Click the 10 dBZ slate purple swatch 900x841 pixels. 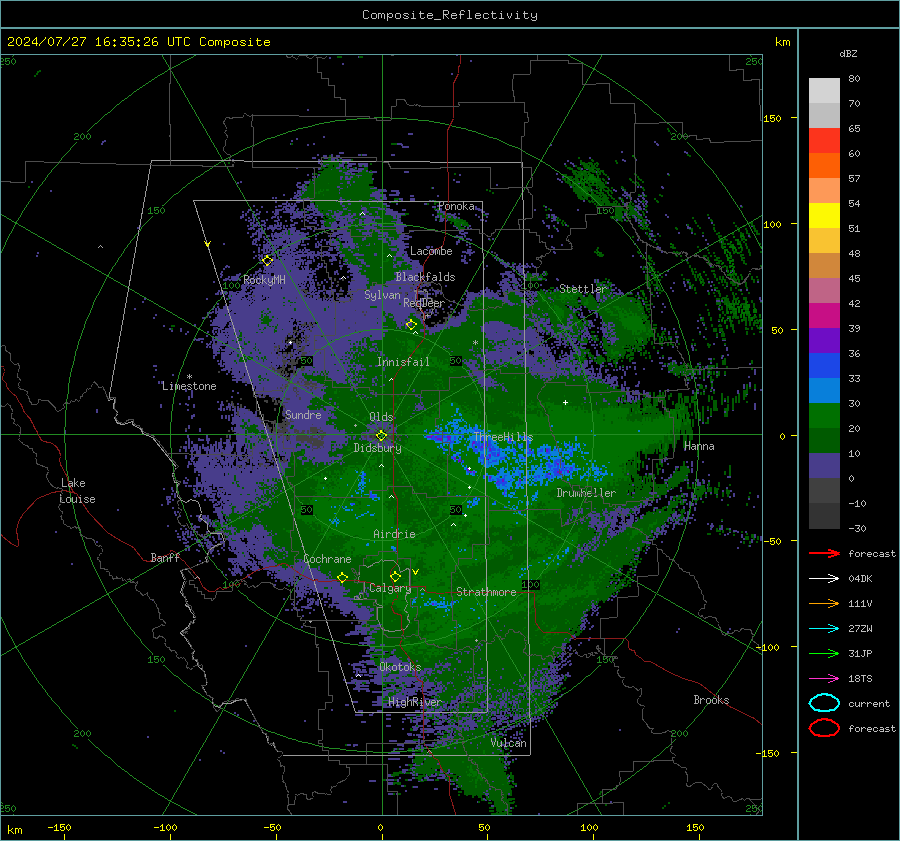point(824,465)
